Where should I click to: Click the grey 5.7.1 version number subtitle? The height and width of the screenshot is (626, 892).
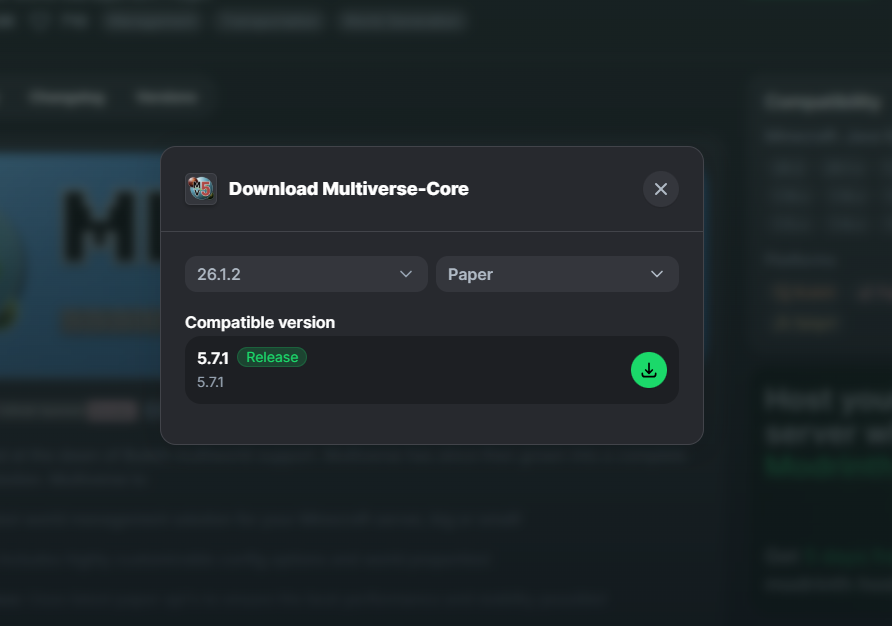click(x=210, y=382)
